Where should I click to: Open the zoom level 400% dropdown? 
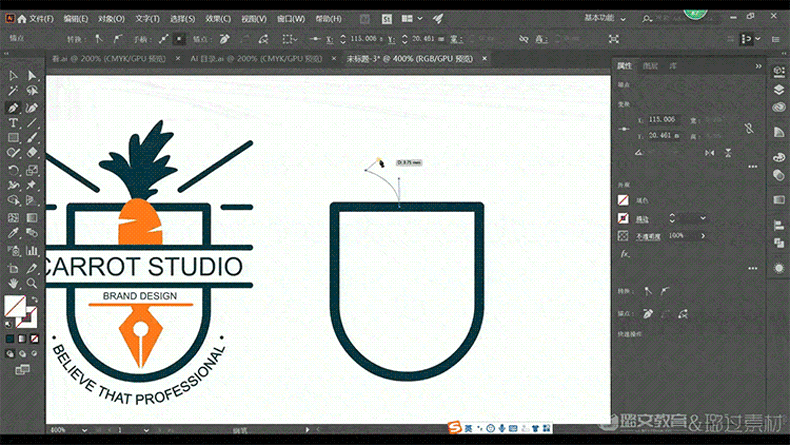tap(84, 430)
